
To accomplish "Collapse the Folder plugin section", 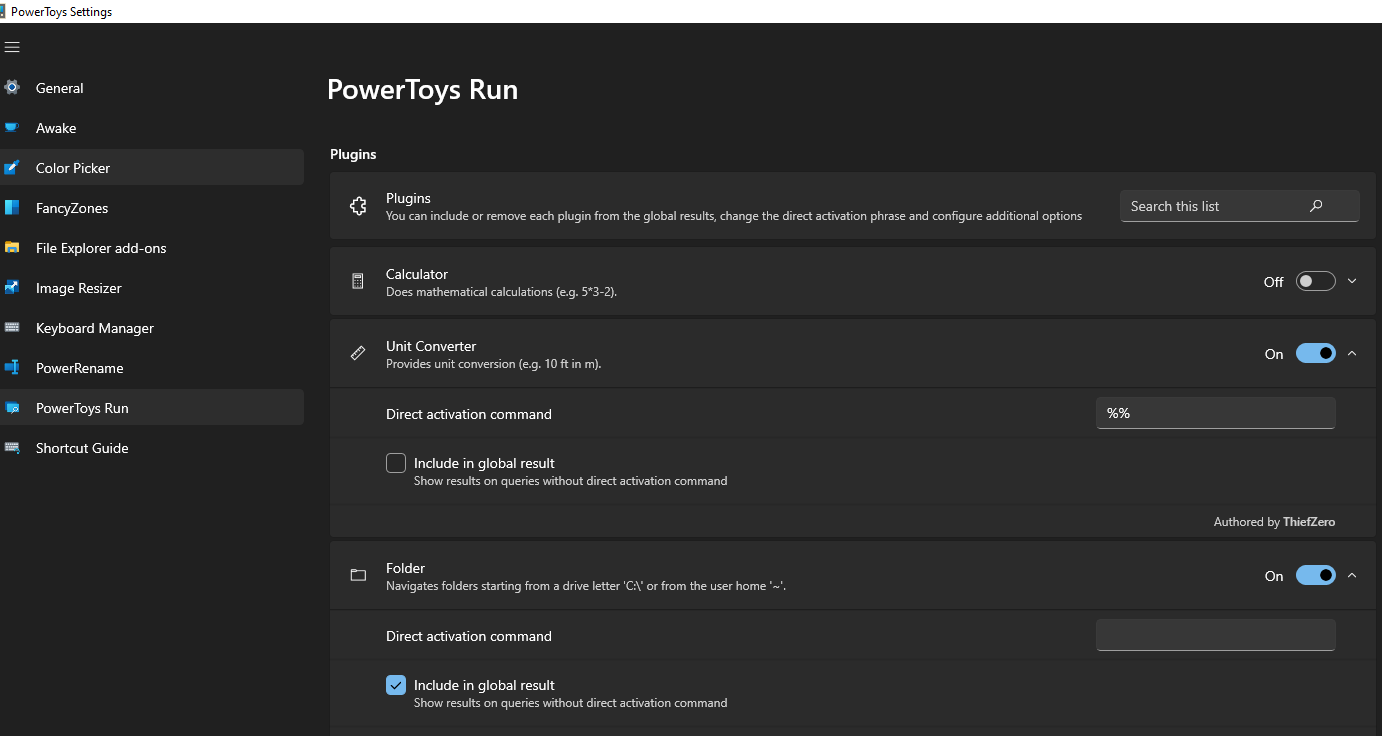I will (x=1352, y=575).
